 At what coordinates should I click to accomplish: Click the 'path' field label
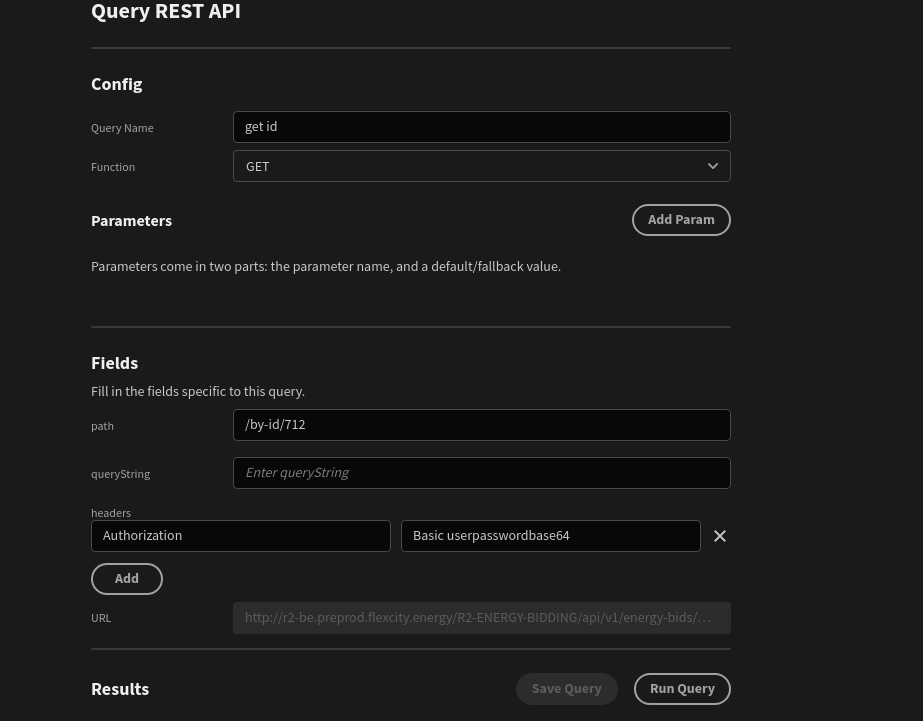click(x=102, y=426)
